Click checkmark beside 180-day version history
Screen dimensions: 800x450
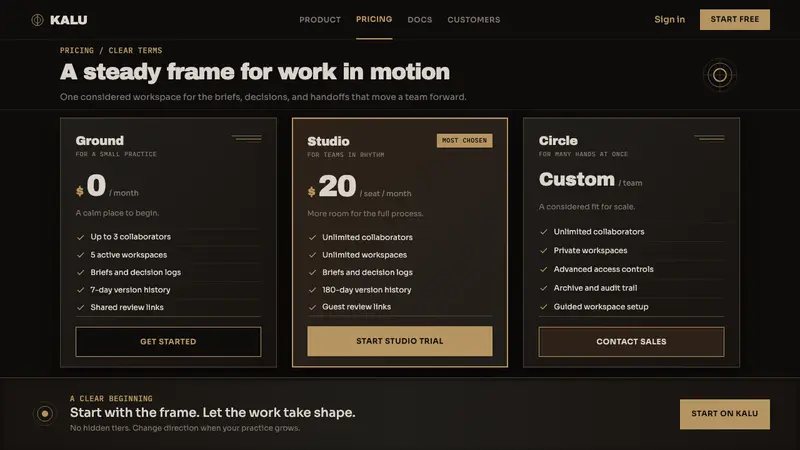point(312,290)
